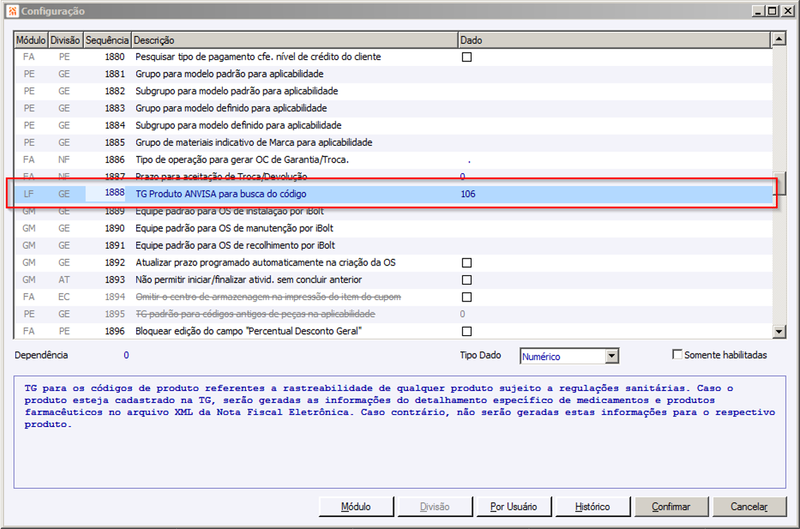Viewport: 800px width, 529px height.
Task: Open the Tipo Dado Numérico dropdown
Action: (x=612, y=356)
